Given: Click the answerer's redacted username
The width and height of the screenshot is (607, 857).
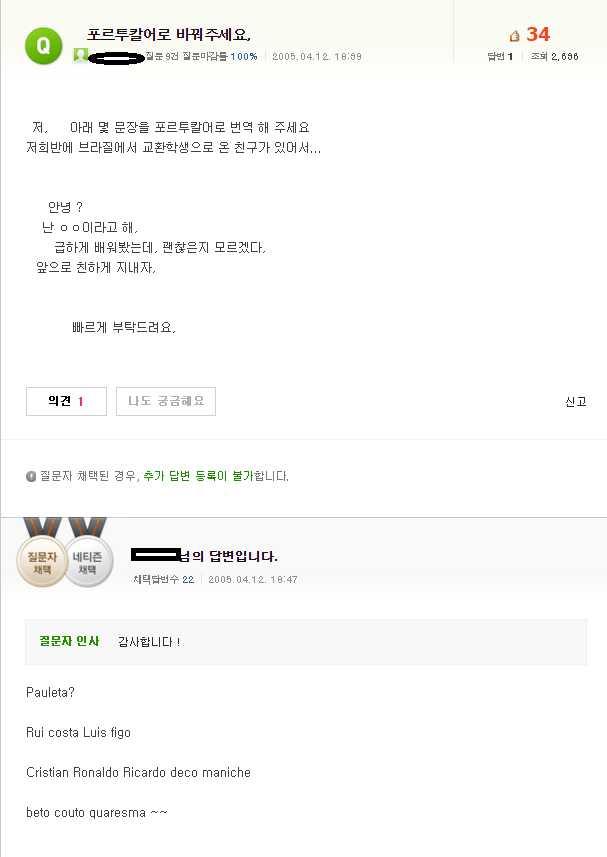Looking at the screenshot, I should [155, 555].
